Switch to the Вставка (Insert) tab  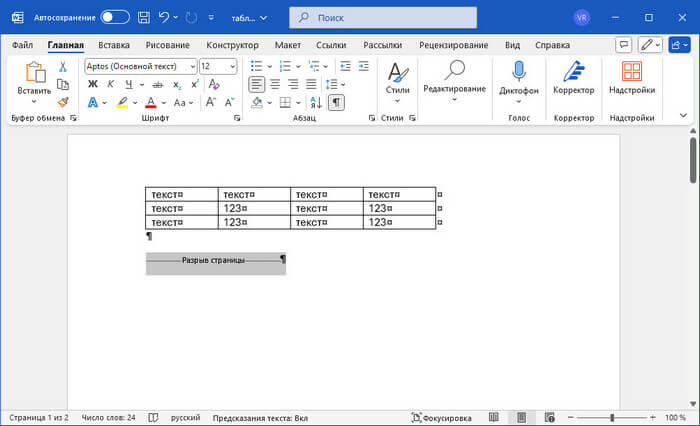[x=114, y=45]
